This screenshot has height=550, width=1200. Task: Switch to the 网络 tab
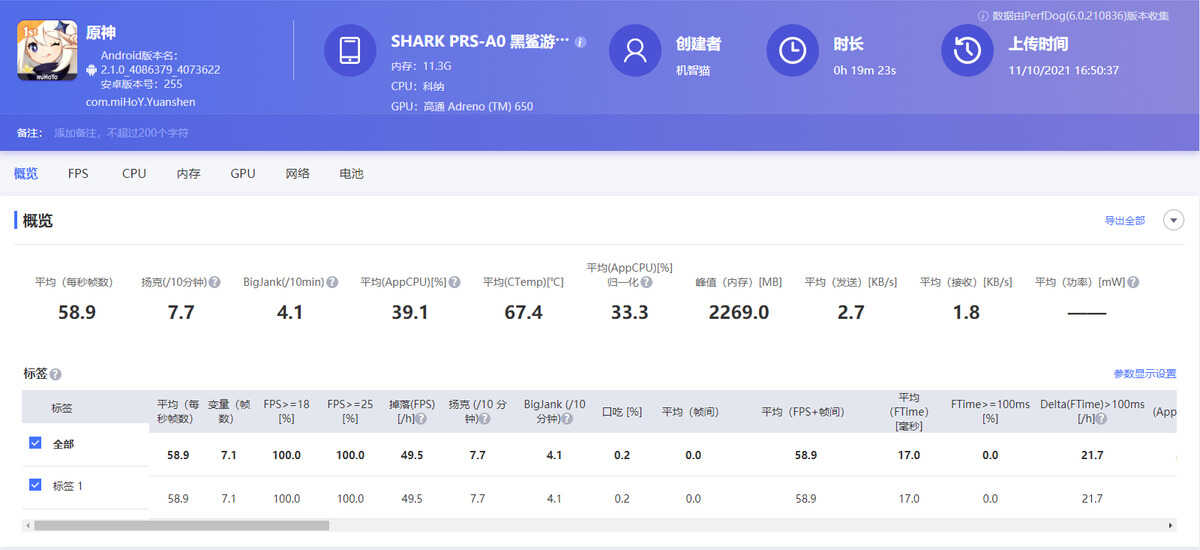click(x=297, y=173)
